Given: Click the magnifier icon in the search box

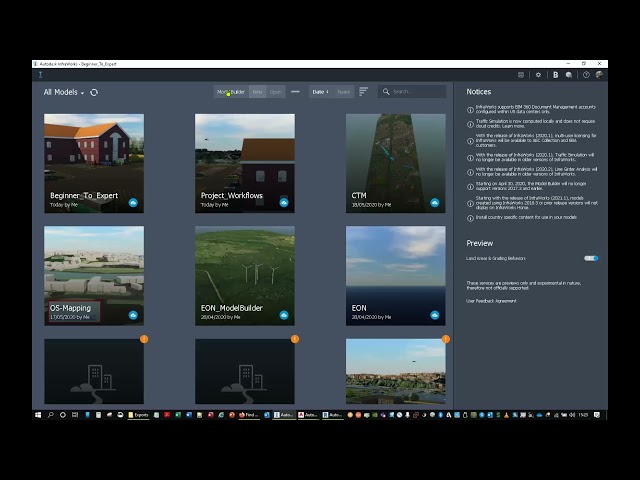Looking at the screenshot, I should (x=386, y=92).
